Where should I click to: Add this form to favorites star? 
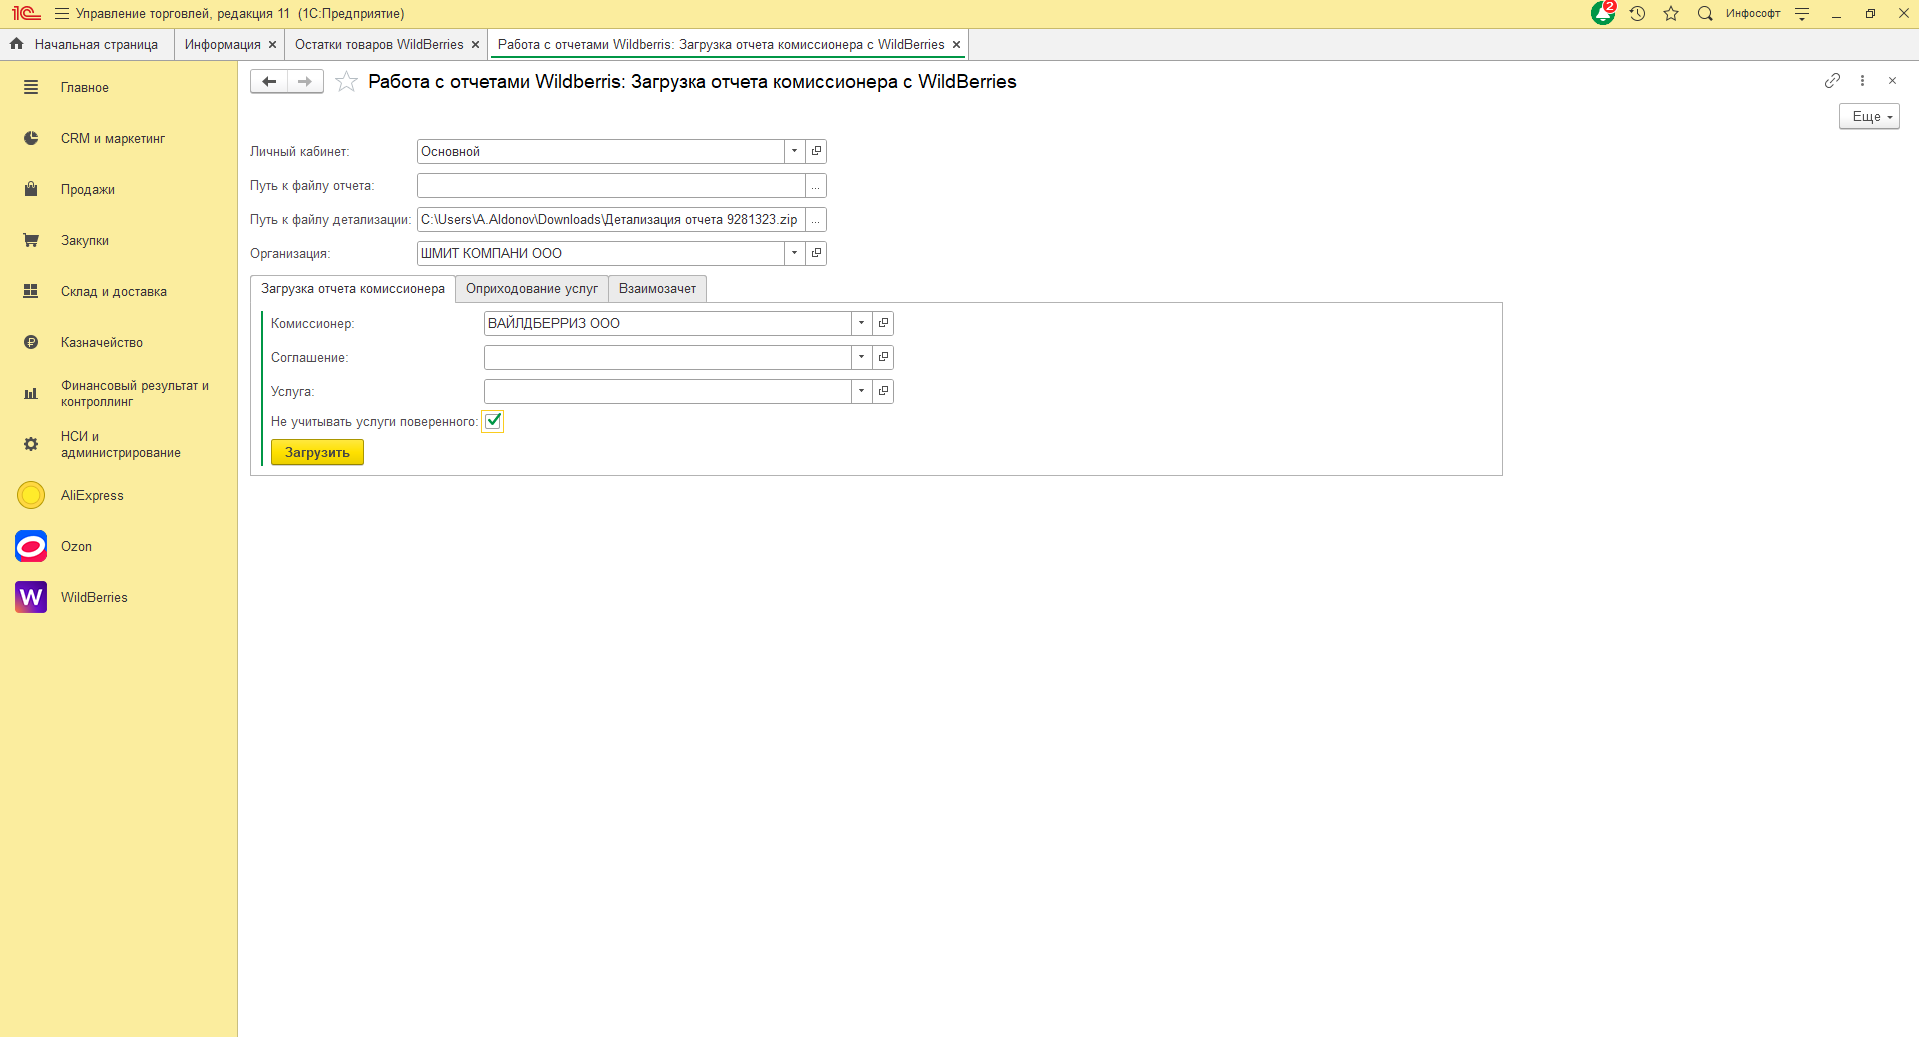346,82
